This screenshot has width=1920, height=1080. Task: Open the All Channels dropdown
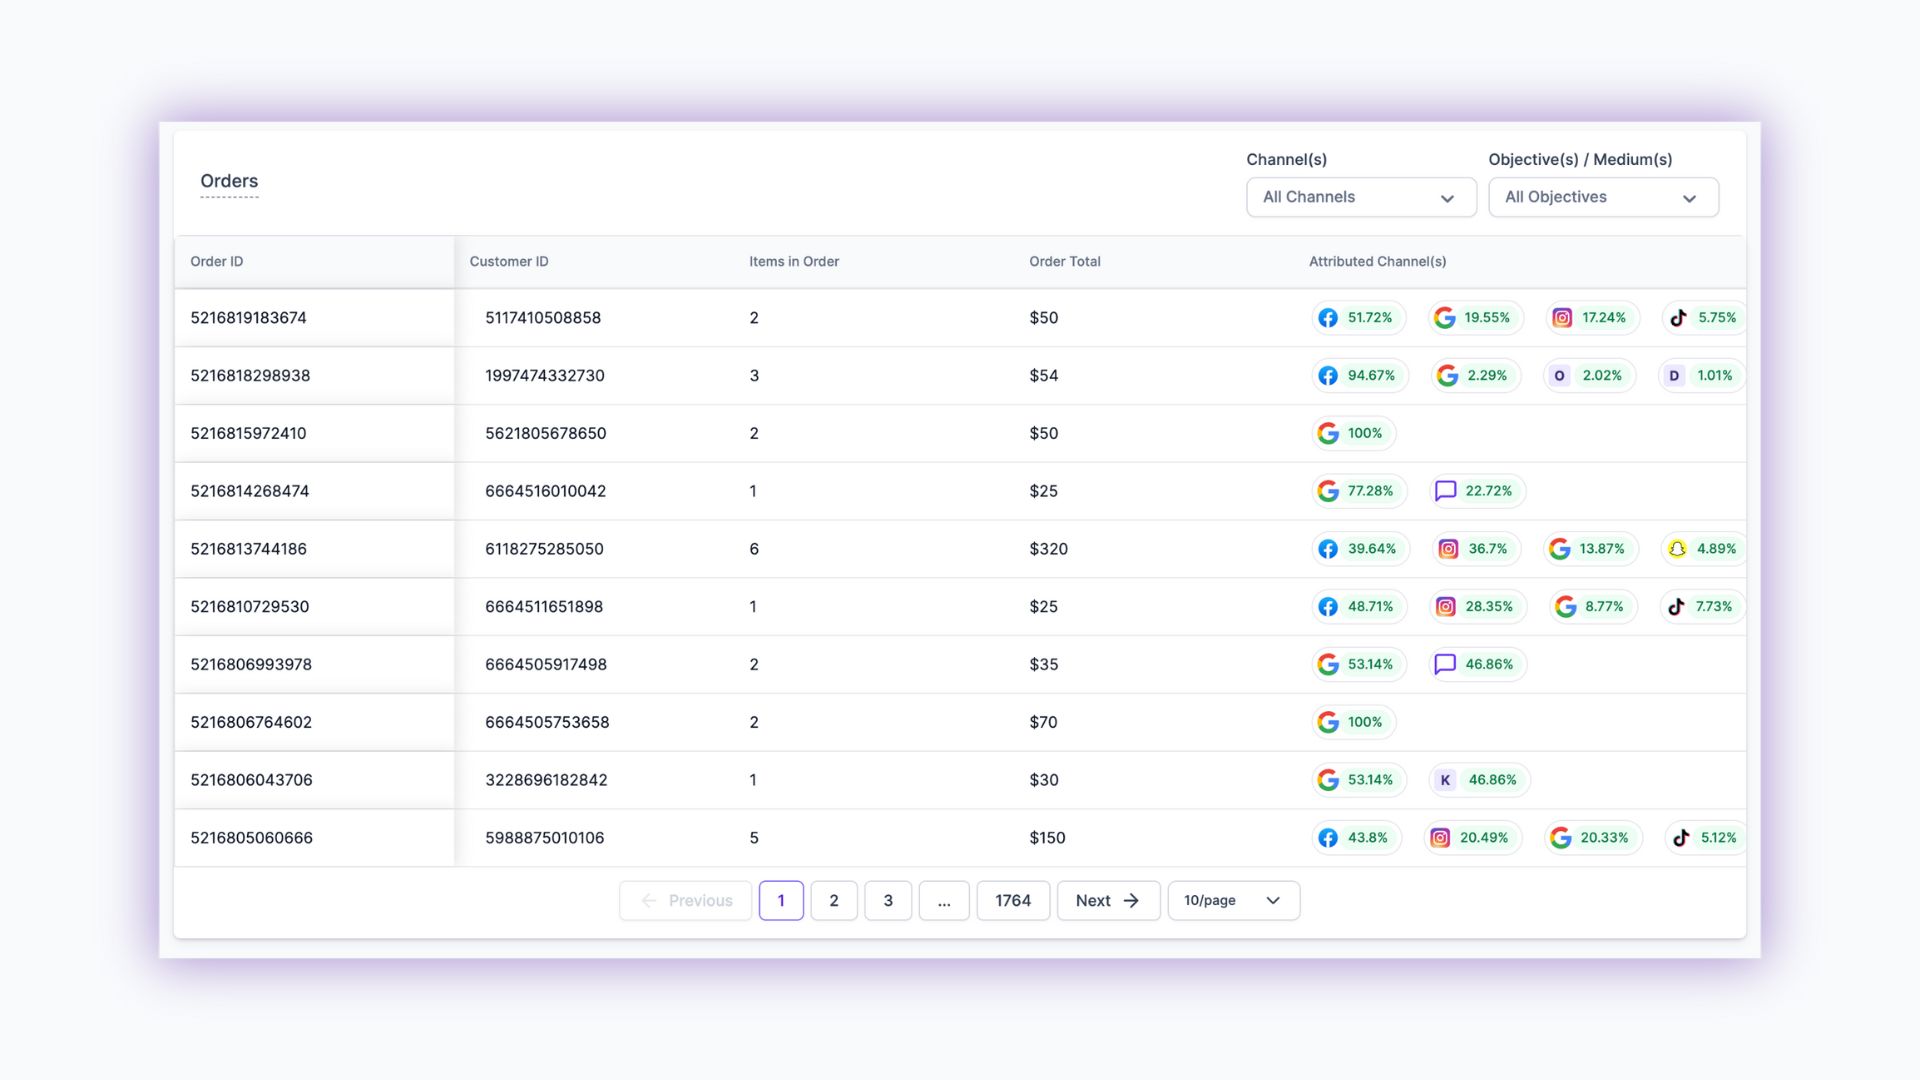(1360, 197)
